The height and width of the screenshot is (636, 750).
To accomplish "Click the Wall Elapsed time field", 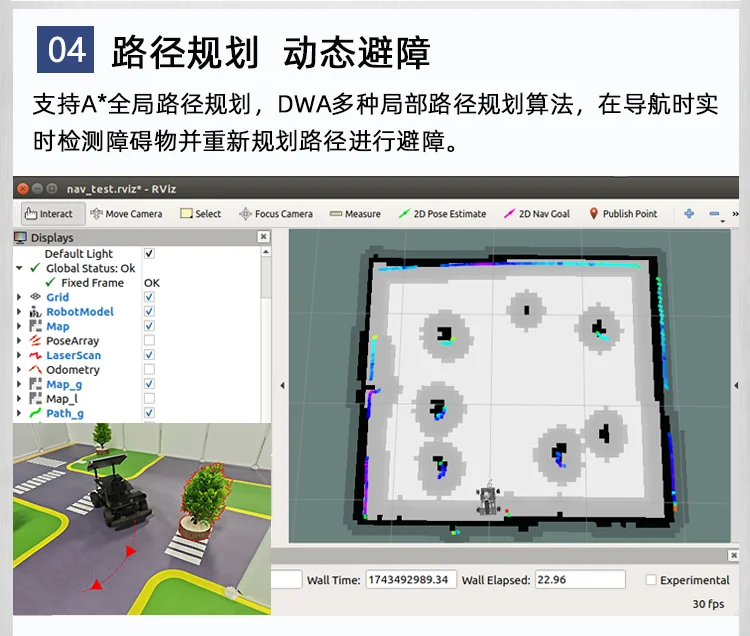I will click(x=580, y=580).
